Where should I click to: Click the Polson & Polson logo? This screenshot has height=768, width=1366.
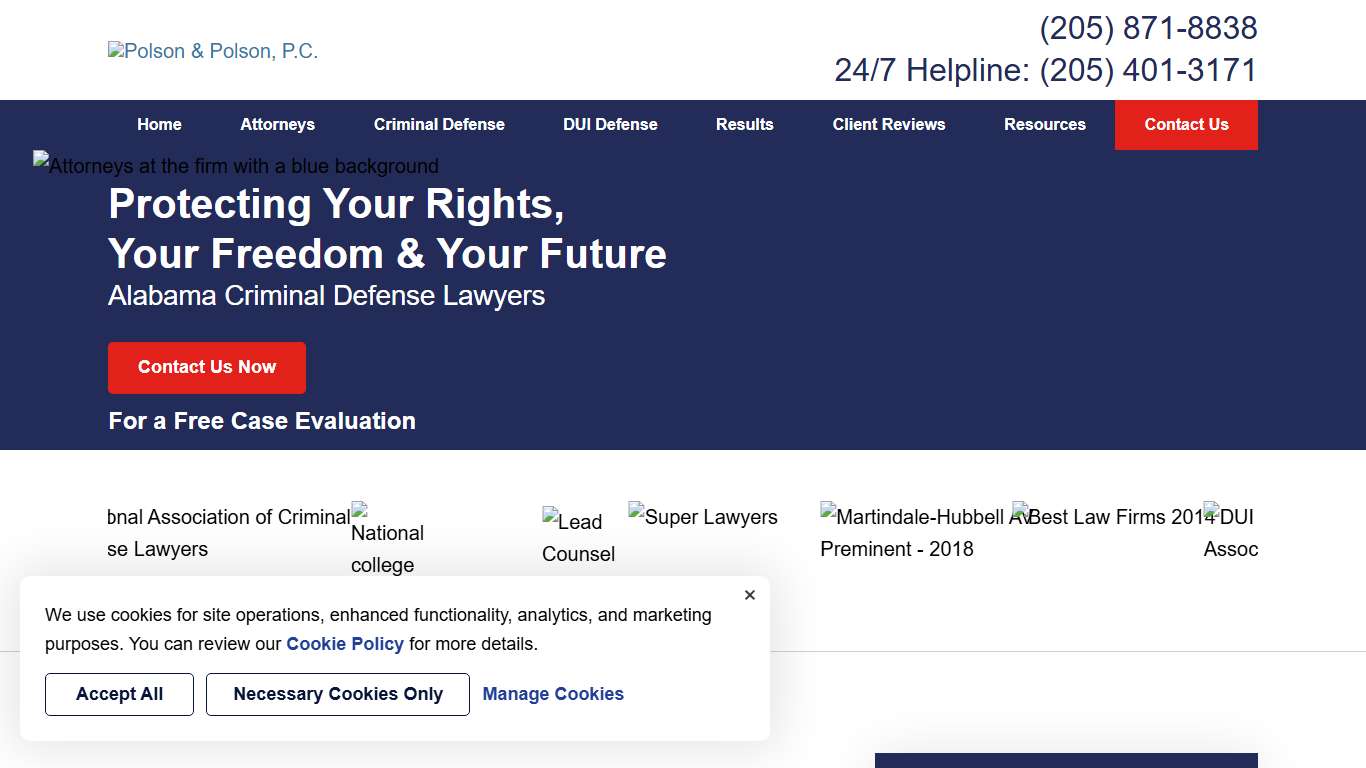[213, 51]
